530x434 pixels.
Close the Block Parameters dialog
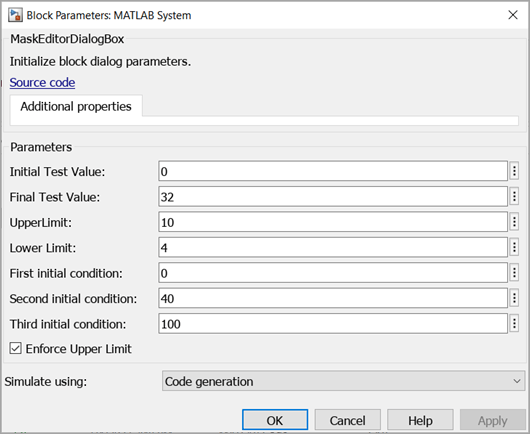click(513, 15)
